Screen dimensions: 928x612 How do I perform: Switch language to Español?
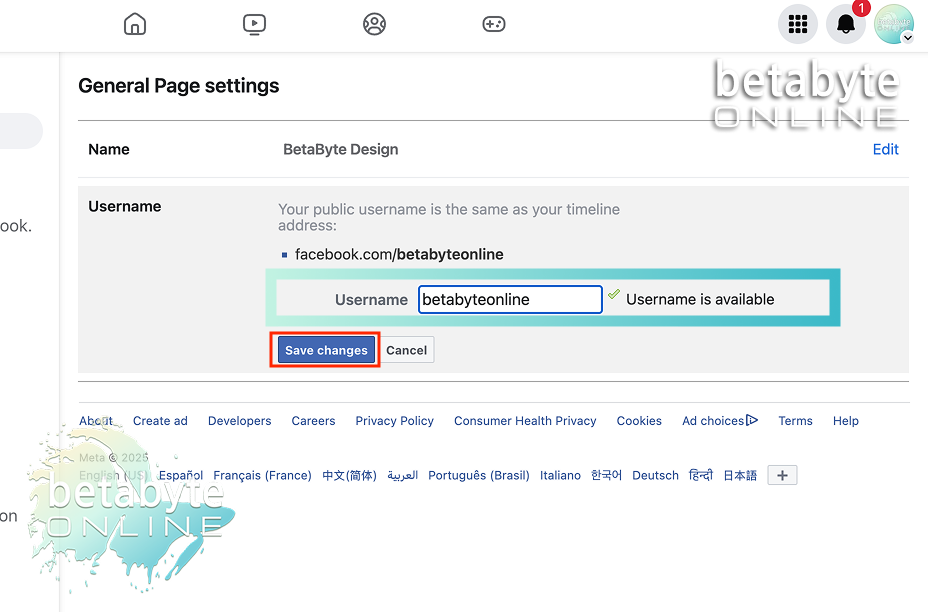[181, 476]
